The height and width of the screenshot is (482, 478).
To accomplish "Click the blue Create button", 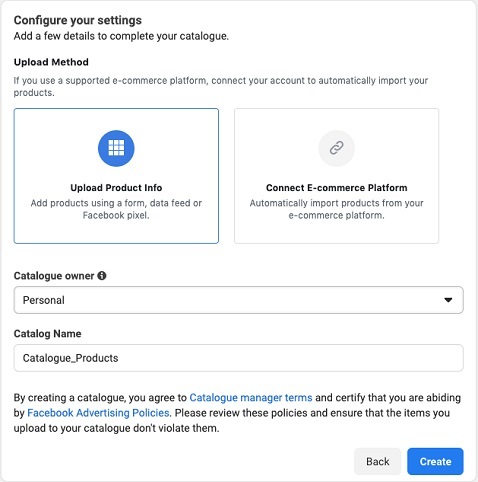I will tap(435, 462).
